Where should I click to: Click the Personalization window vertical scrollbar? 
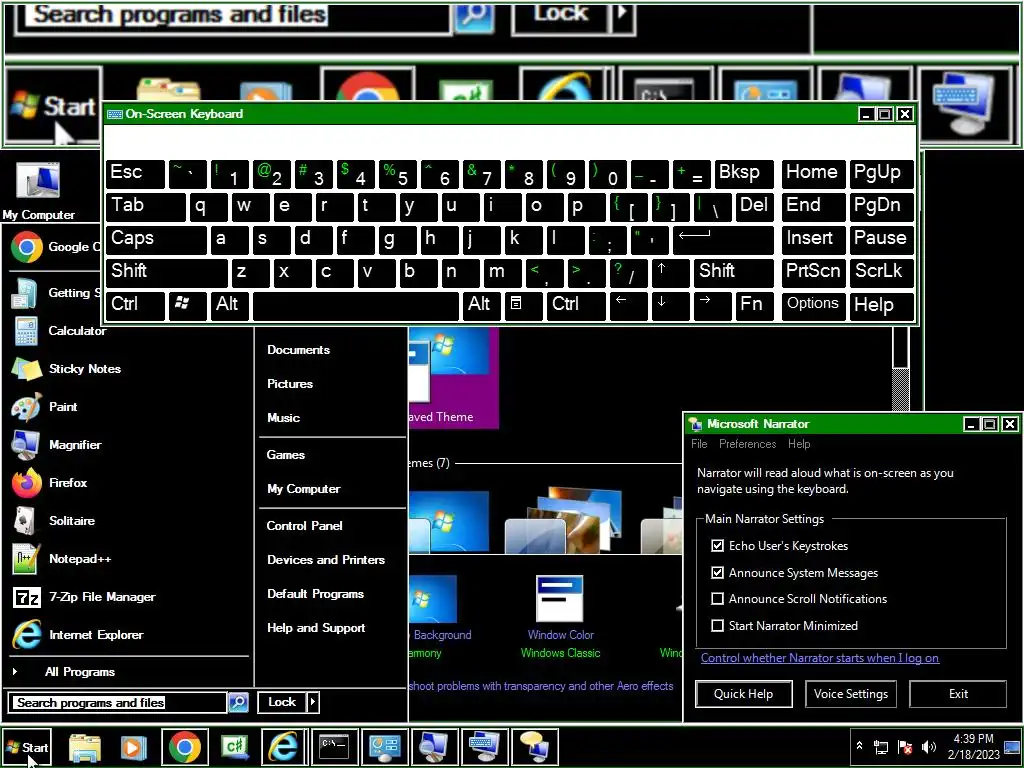click(901, 369)
